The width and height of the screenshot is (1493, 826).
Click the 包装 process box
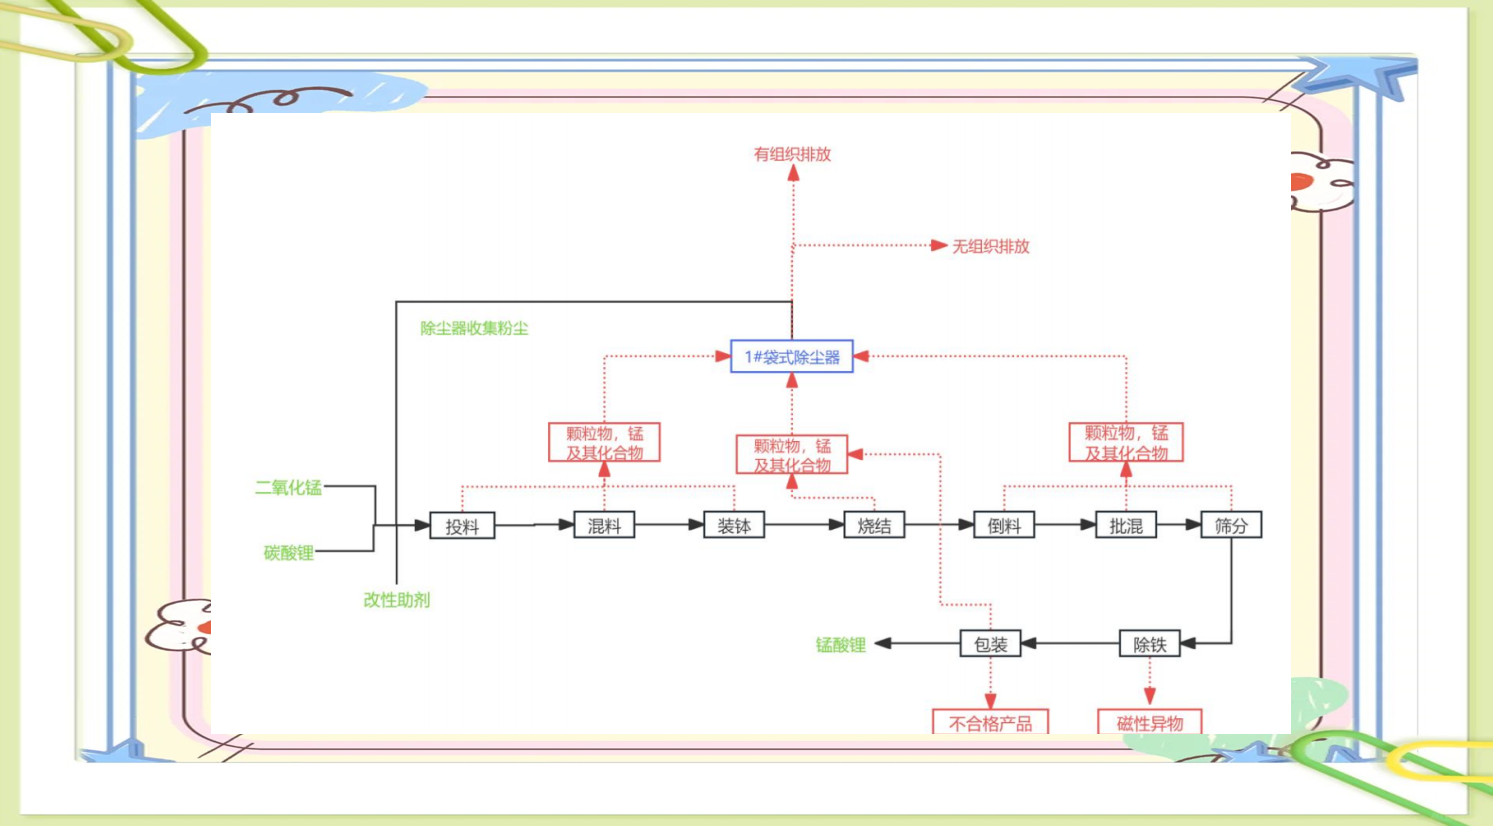click(x=990, y=645)
